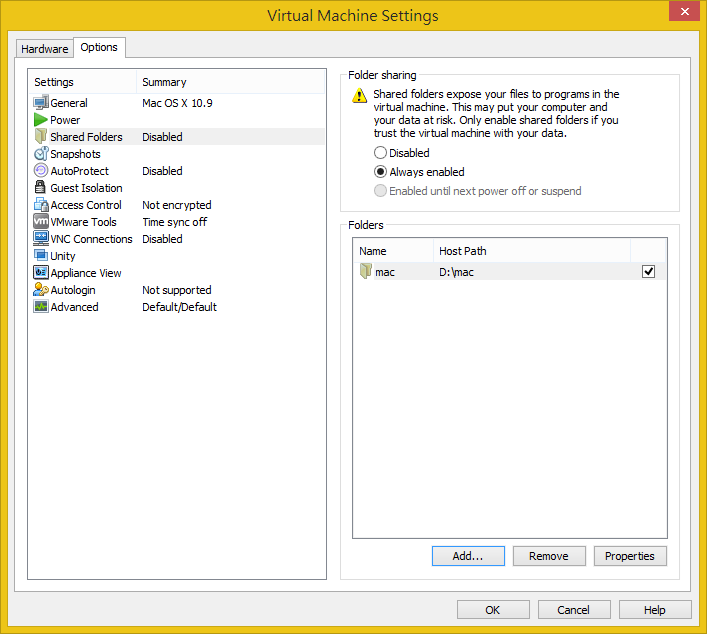Select the Appliance View label
Image resolution: width=707 pixels, height=634 pixels.
(86, 273)
